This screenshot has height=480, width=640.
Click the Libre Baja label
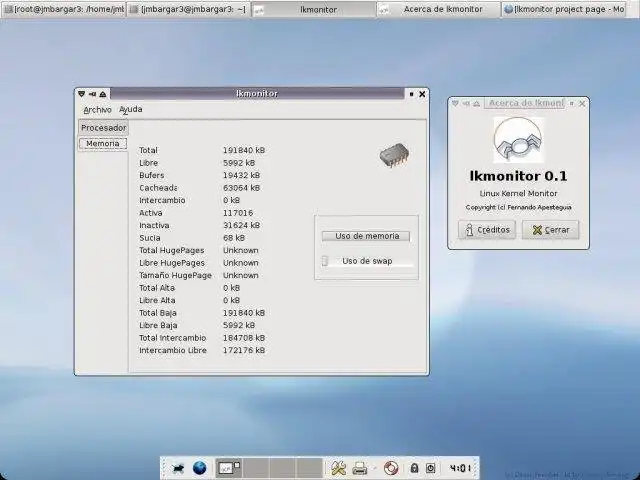[158, 325]
